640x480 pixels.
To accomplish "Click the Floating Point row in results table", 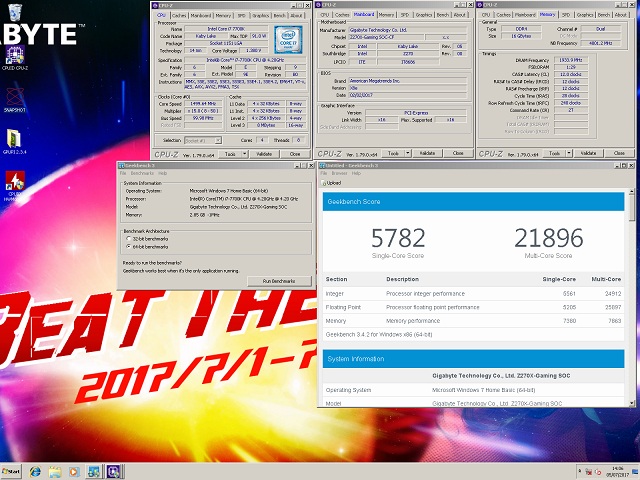I will pyautogui.click(x=473, y=307).
